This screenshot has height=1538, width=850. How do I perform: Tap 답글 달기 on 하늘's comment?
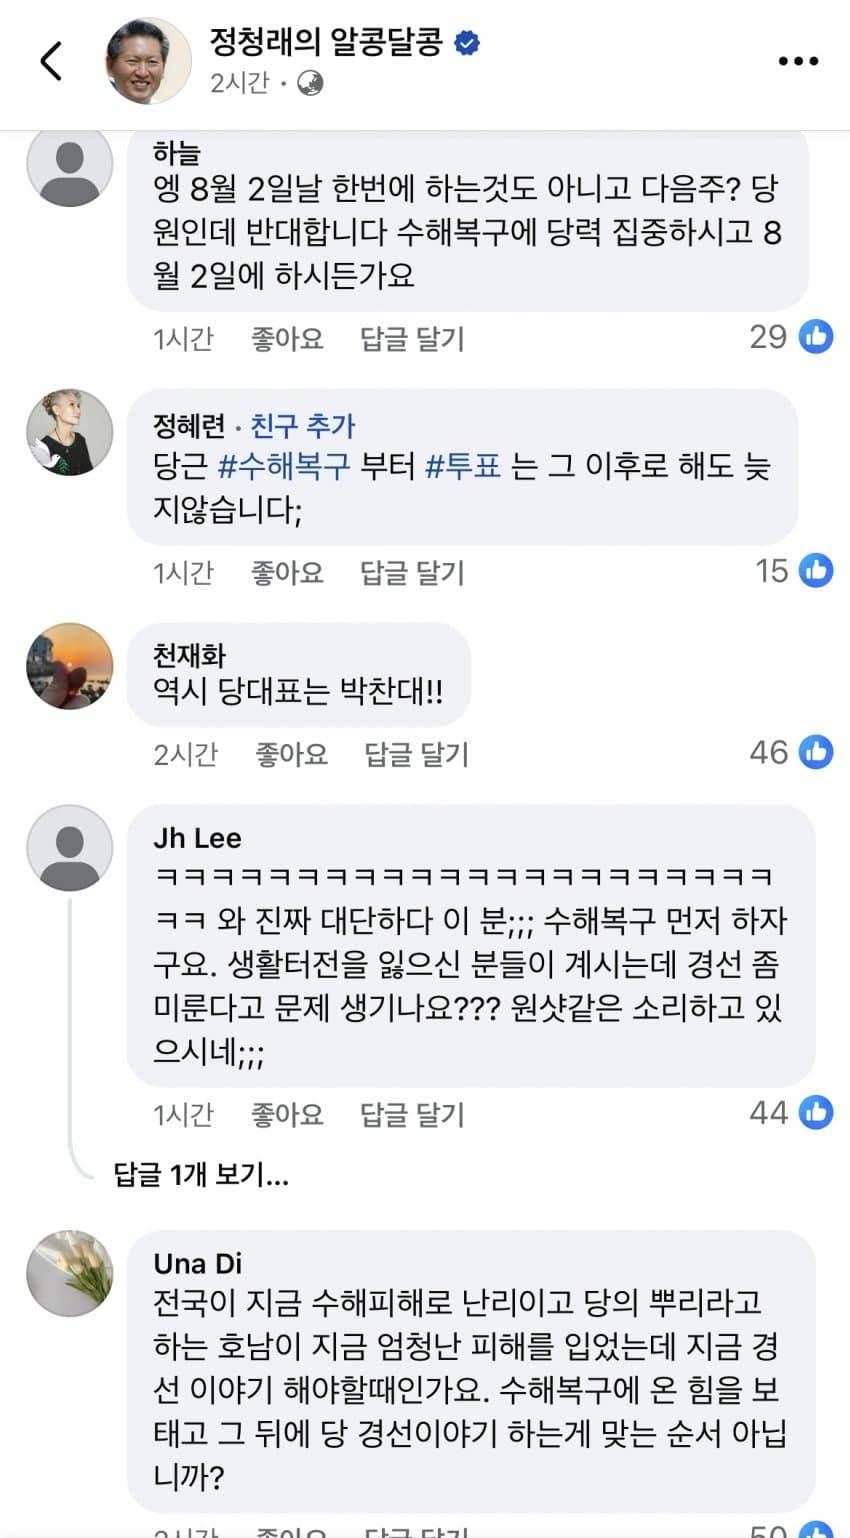(x=412, y=338)
